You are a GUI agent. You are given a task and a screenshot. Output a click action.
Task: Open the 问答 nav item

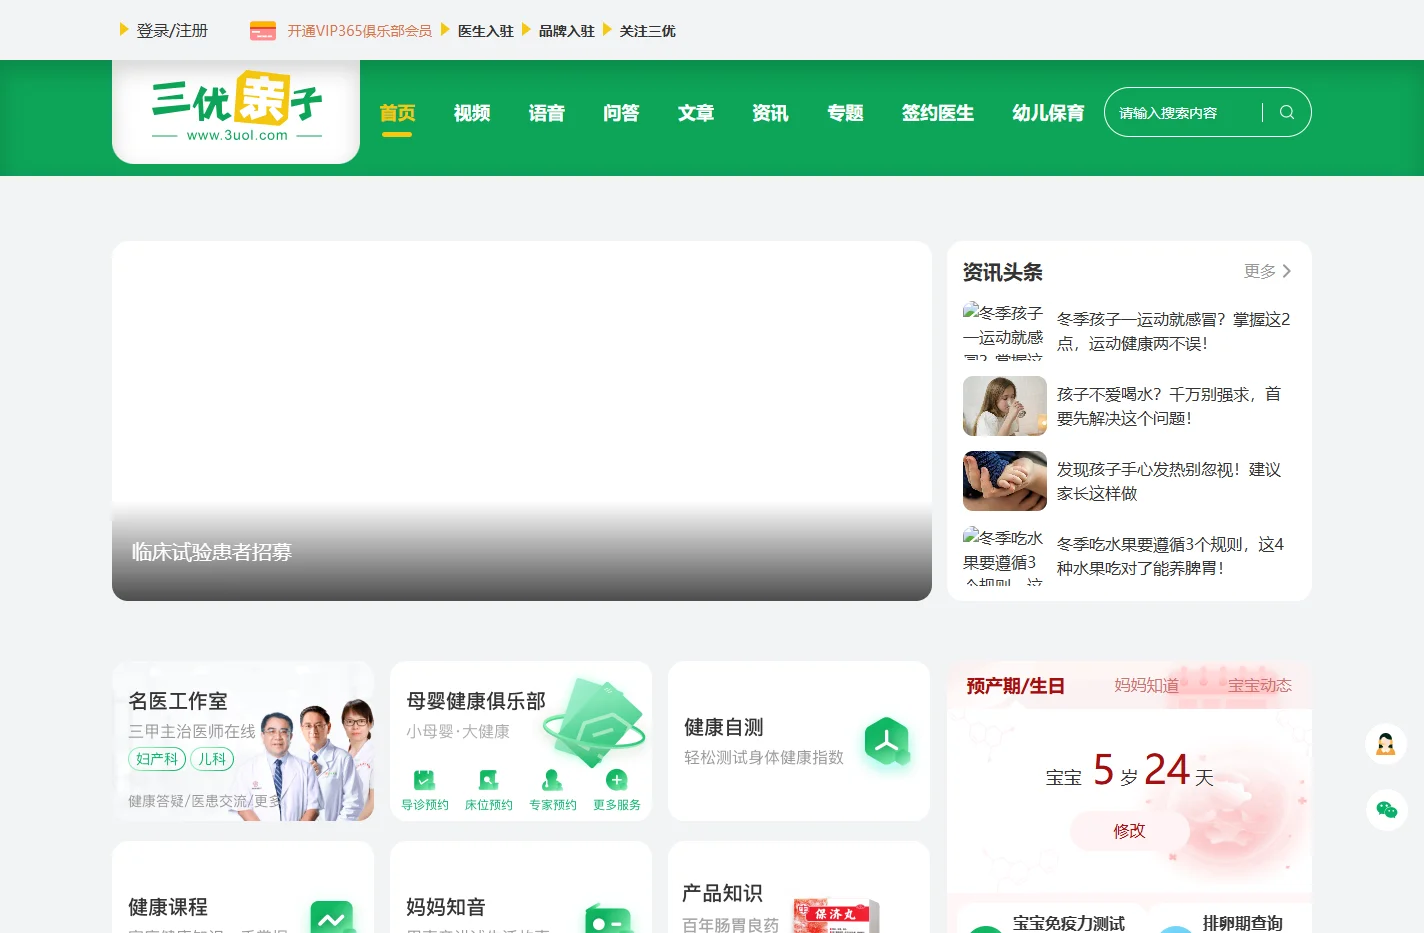[621, 113]
